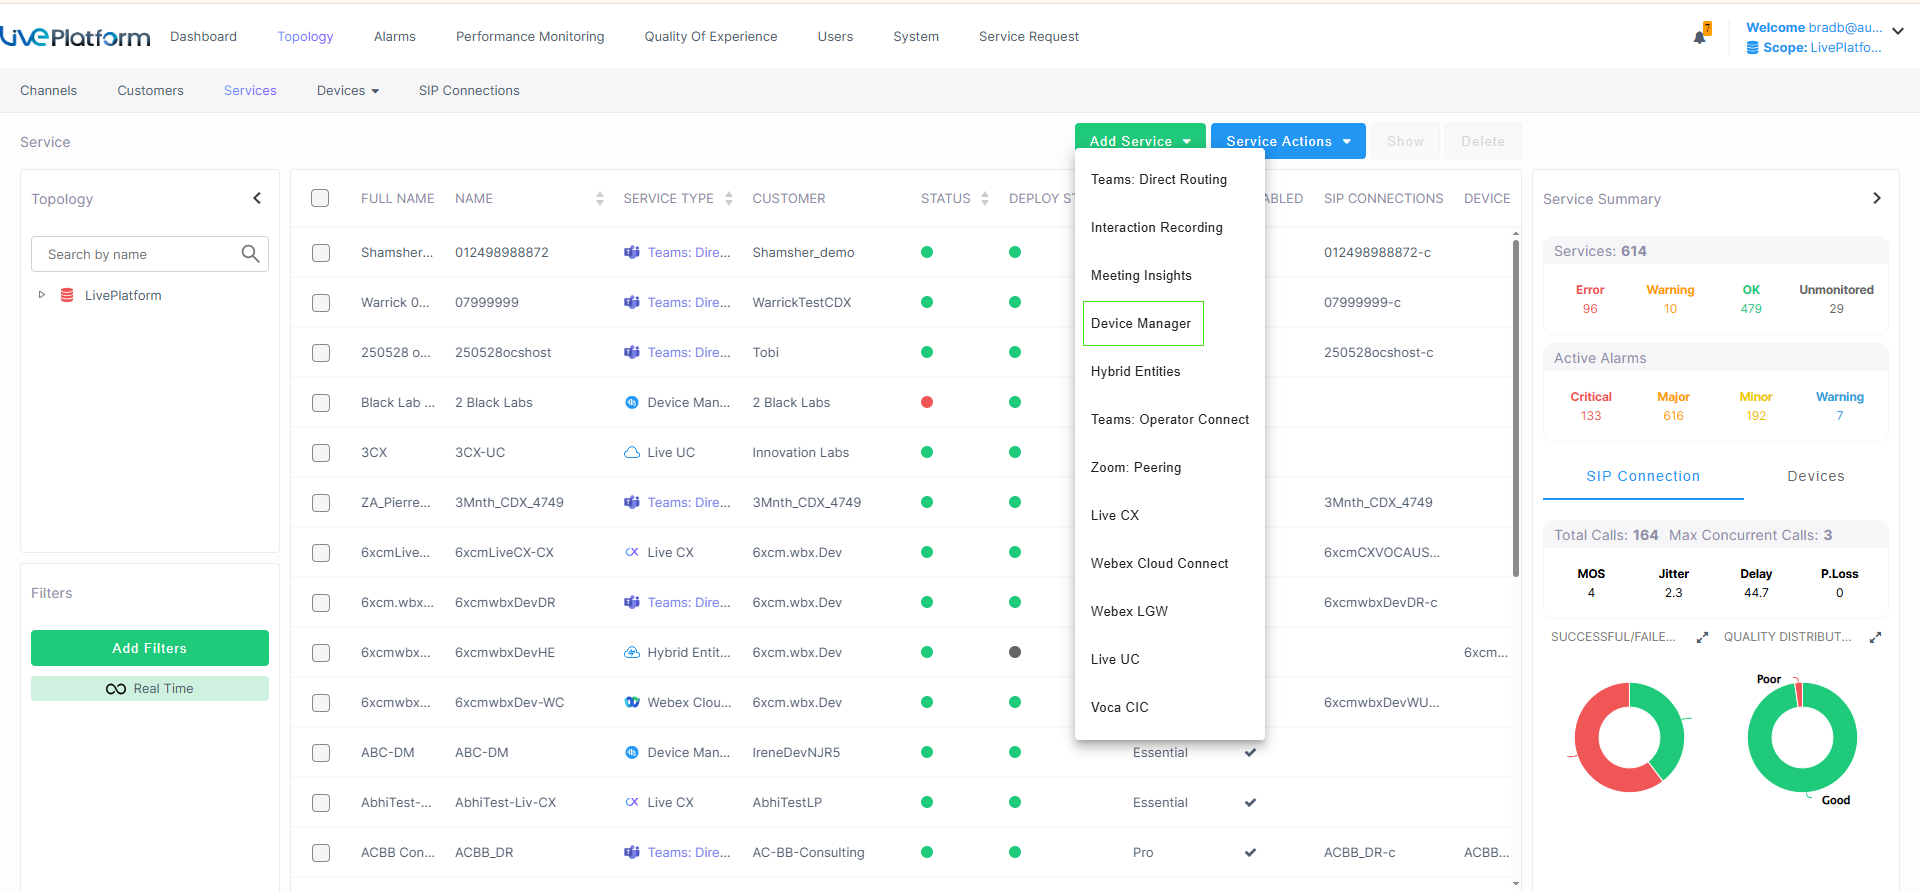Image resolution: width=1920 pixels, height=892 pixels.
Task: Enlarge the Successful/Failed chart
Action: [1702, 637]
